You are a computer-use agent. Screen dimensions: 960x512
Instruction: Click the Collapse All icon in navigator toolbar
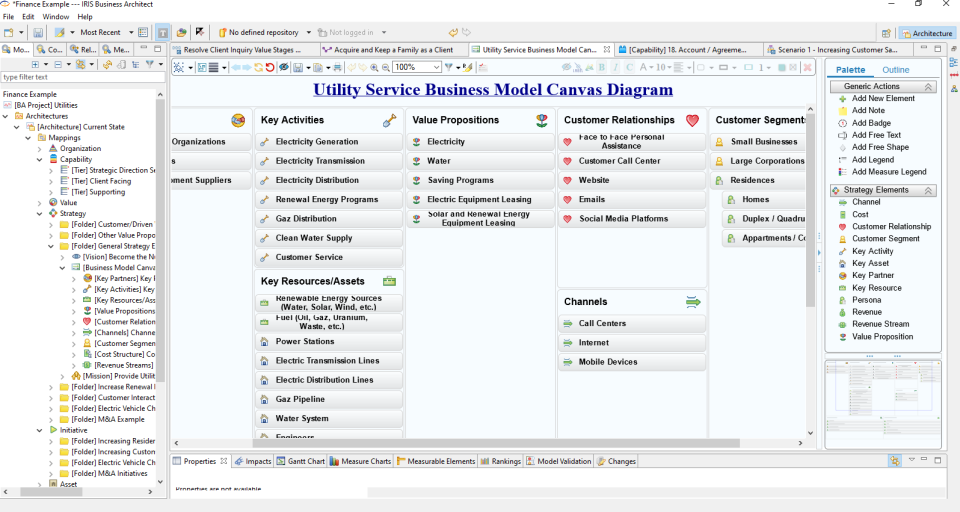click(58, 64)
